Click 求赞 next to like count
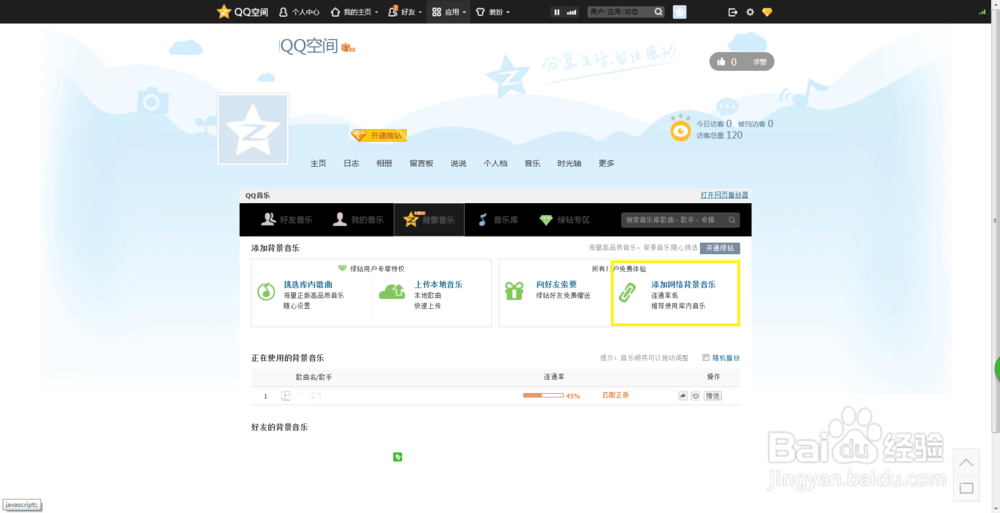Screen dimensions: 1000x513 [x=759, y=62]
